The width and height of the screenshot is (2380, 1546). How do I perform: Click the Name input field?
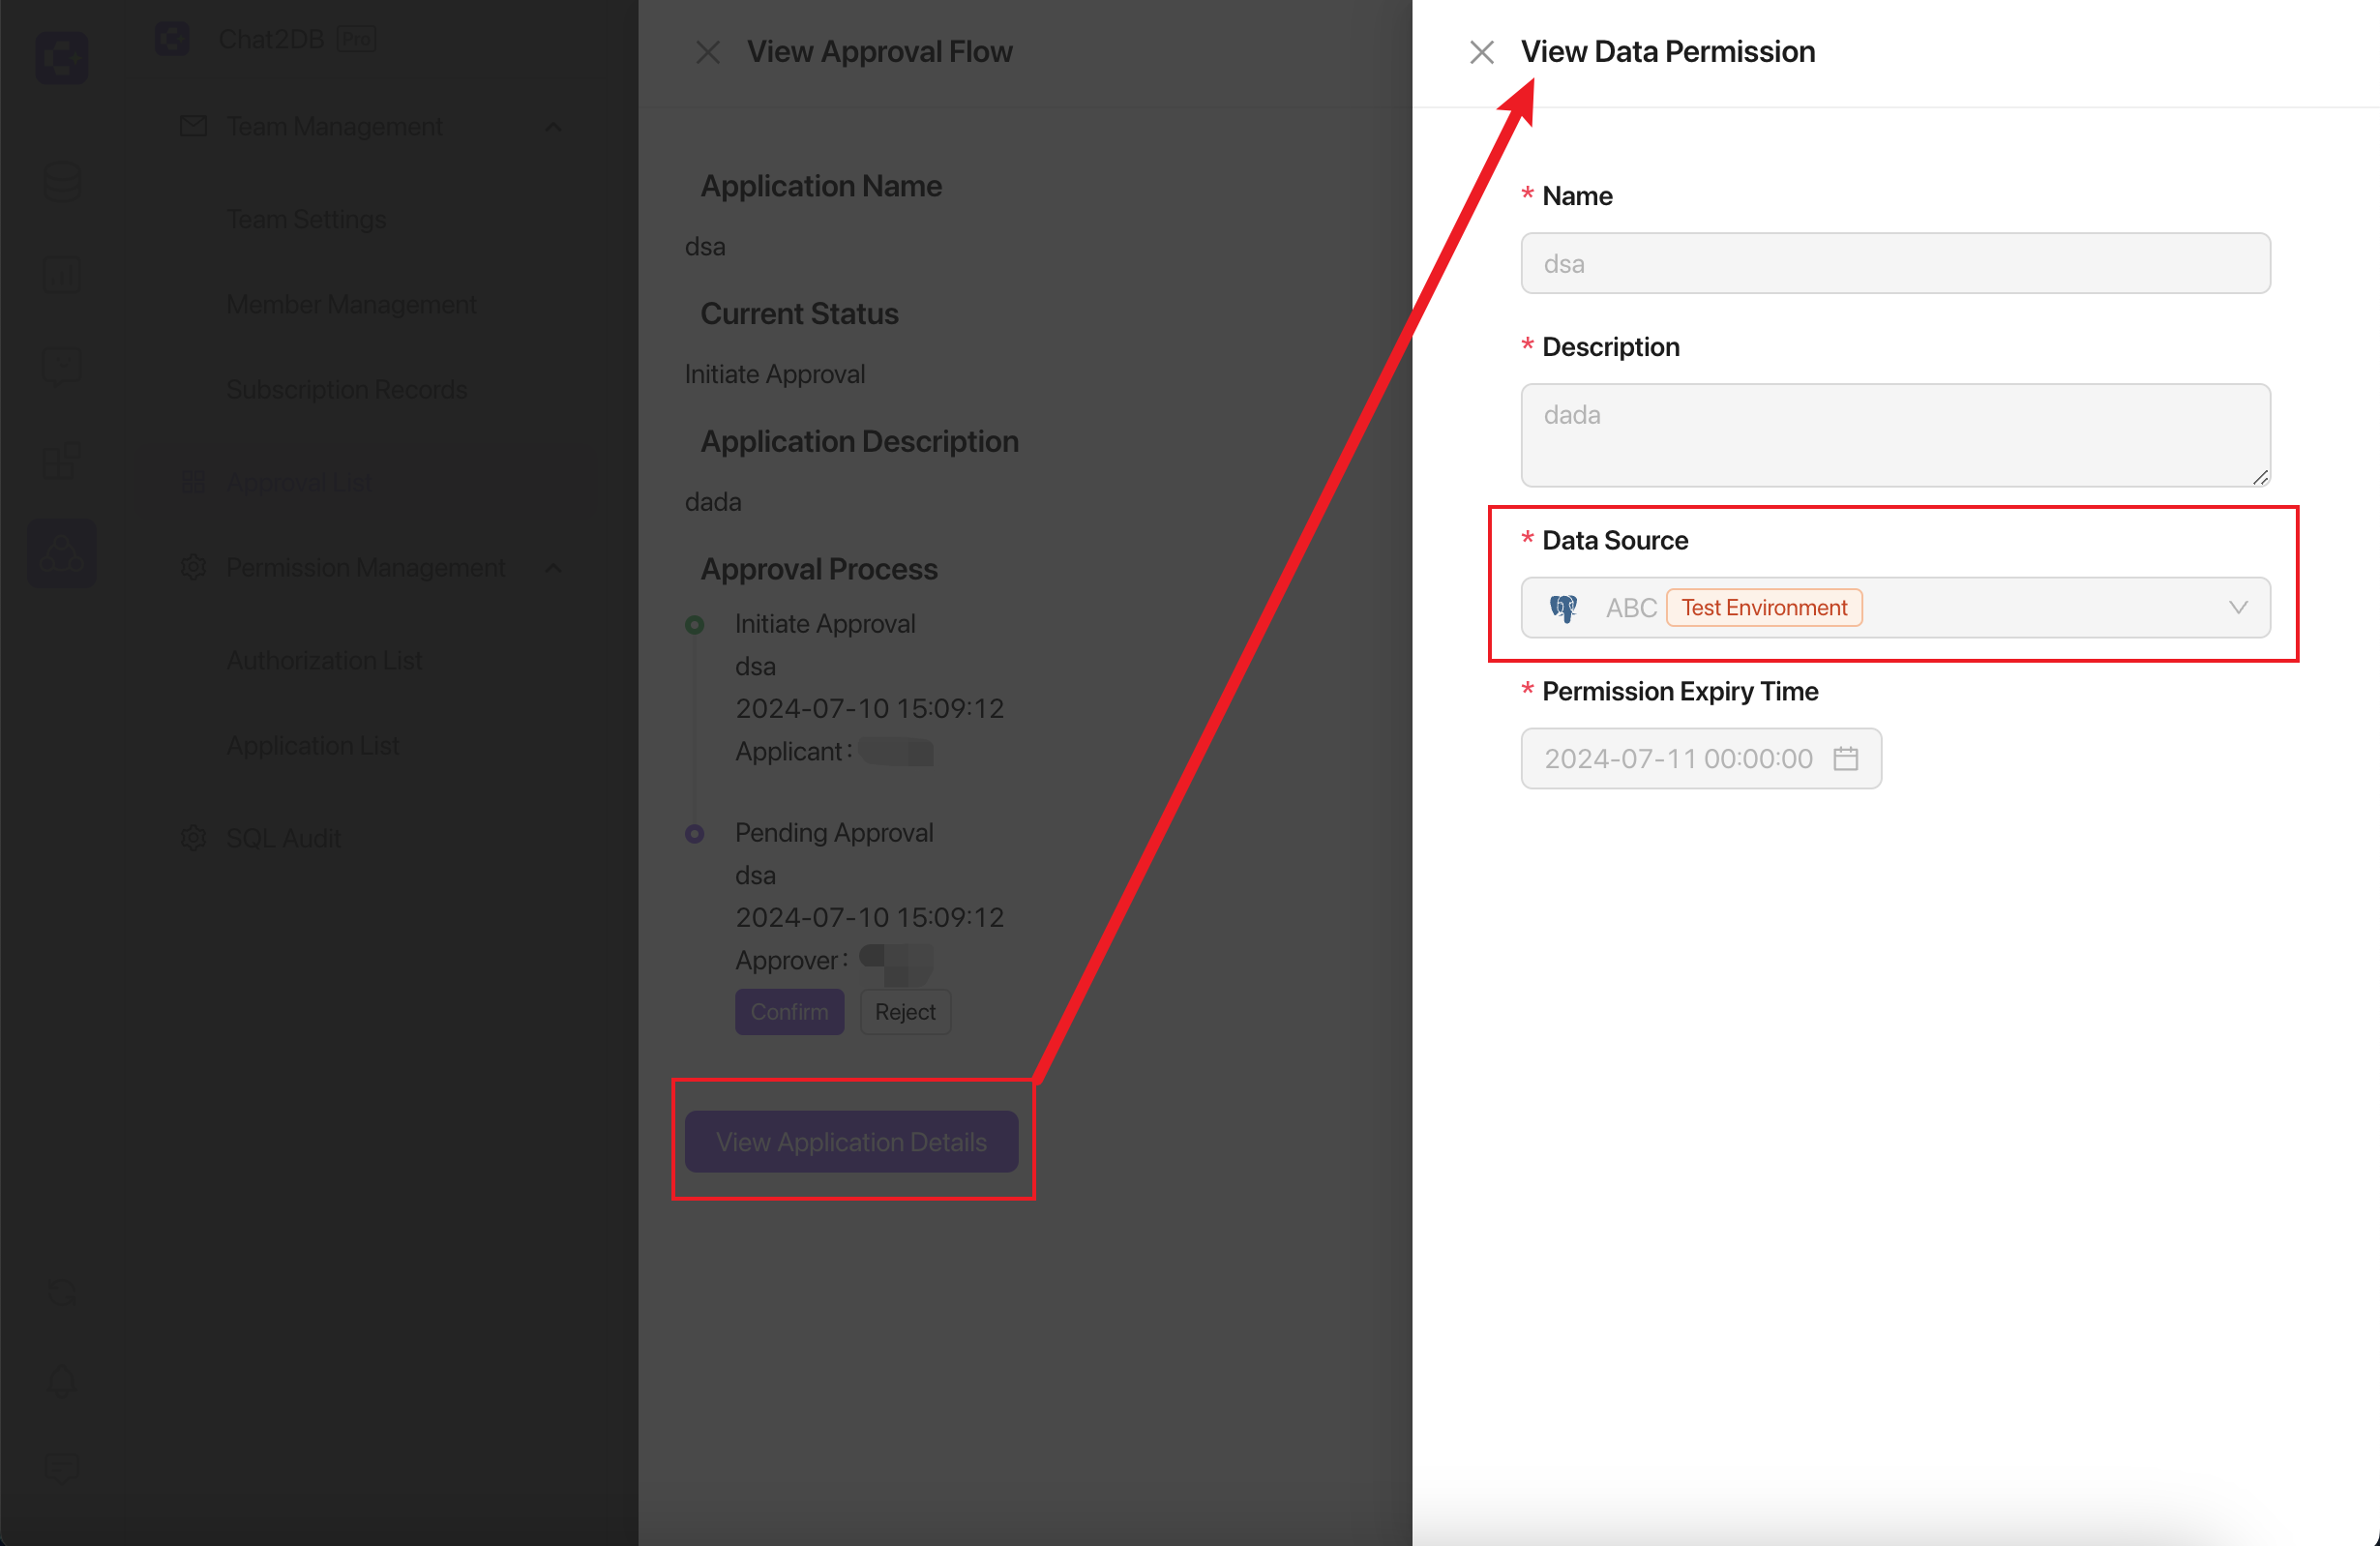(x=1895, y=264)
